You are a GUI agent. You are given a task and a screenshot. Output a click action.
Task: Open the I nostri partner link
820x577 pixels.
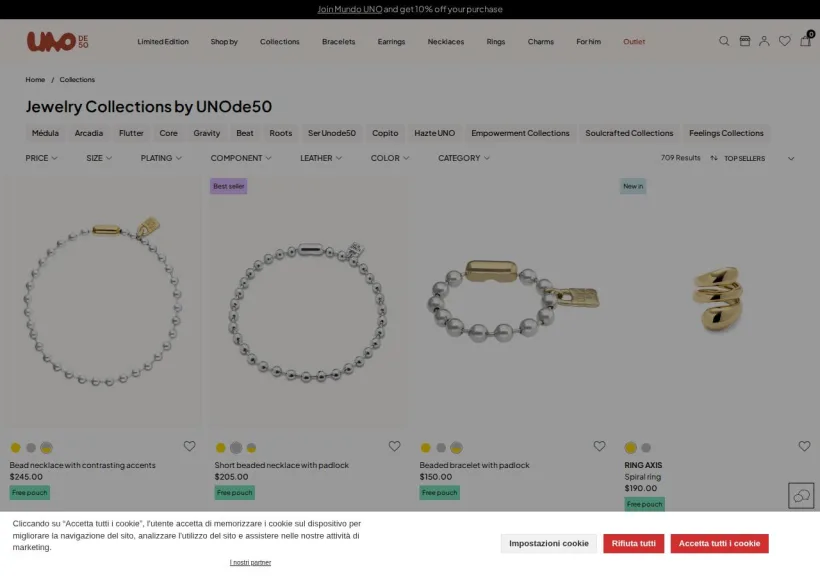click(250, 562)
